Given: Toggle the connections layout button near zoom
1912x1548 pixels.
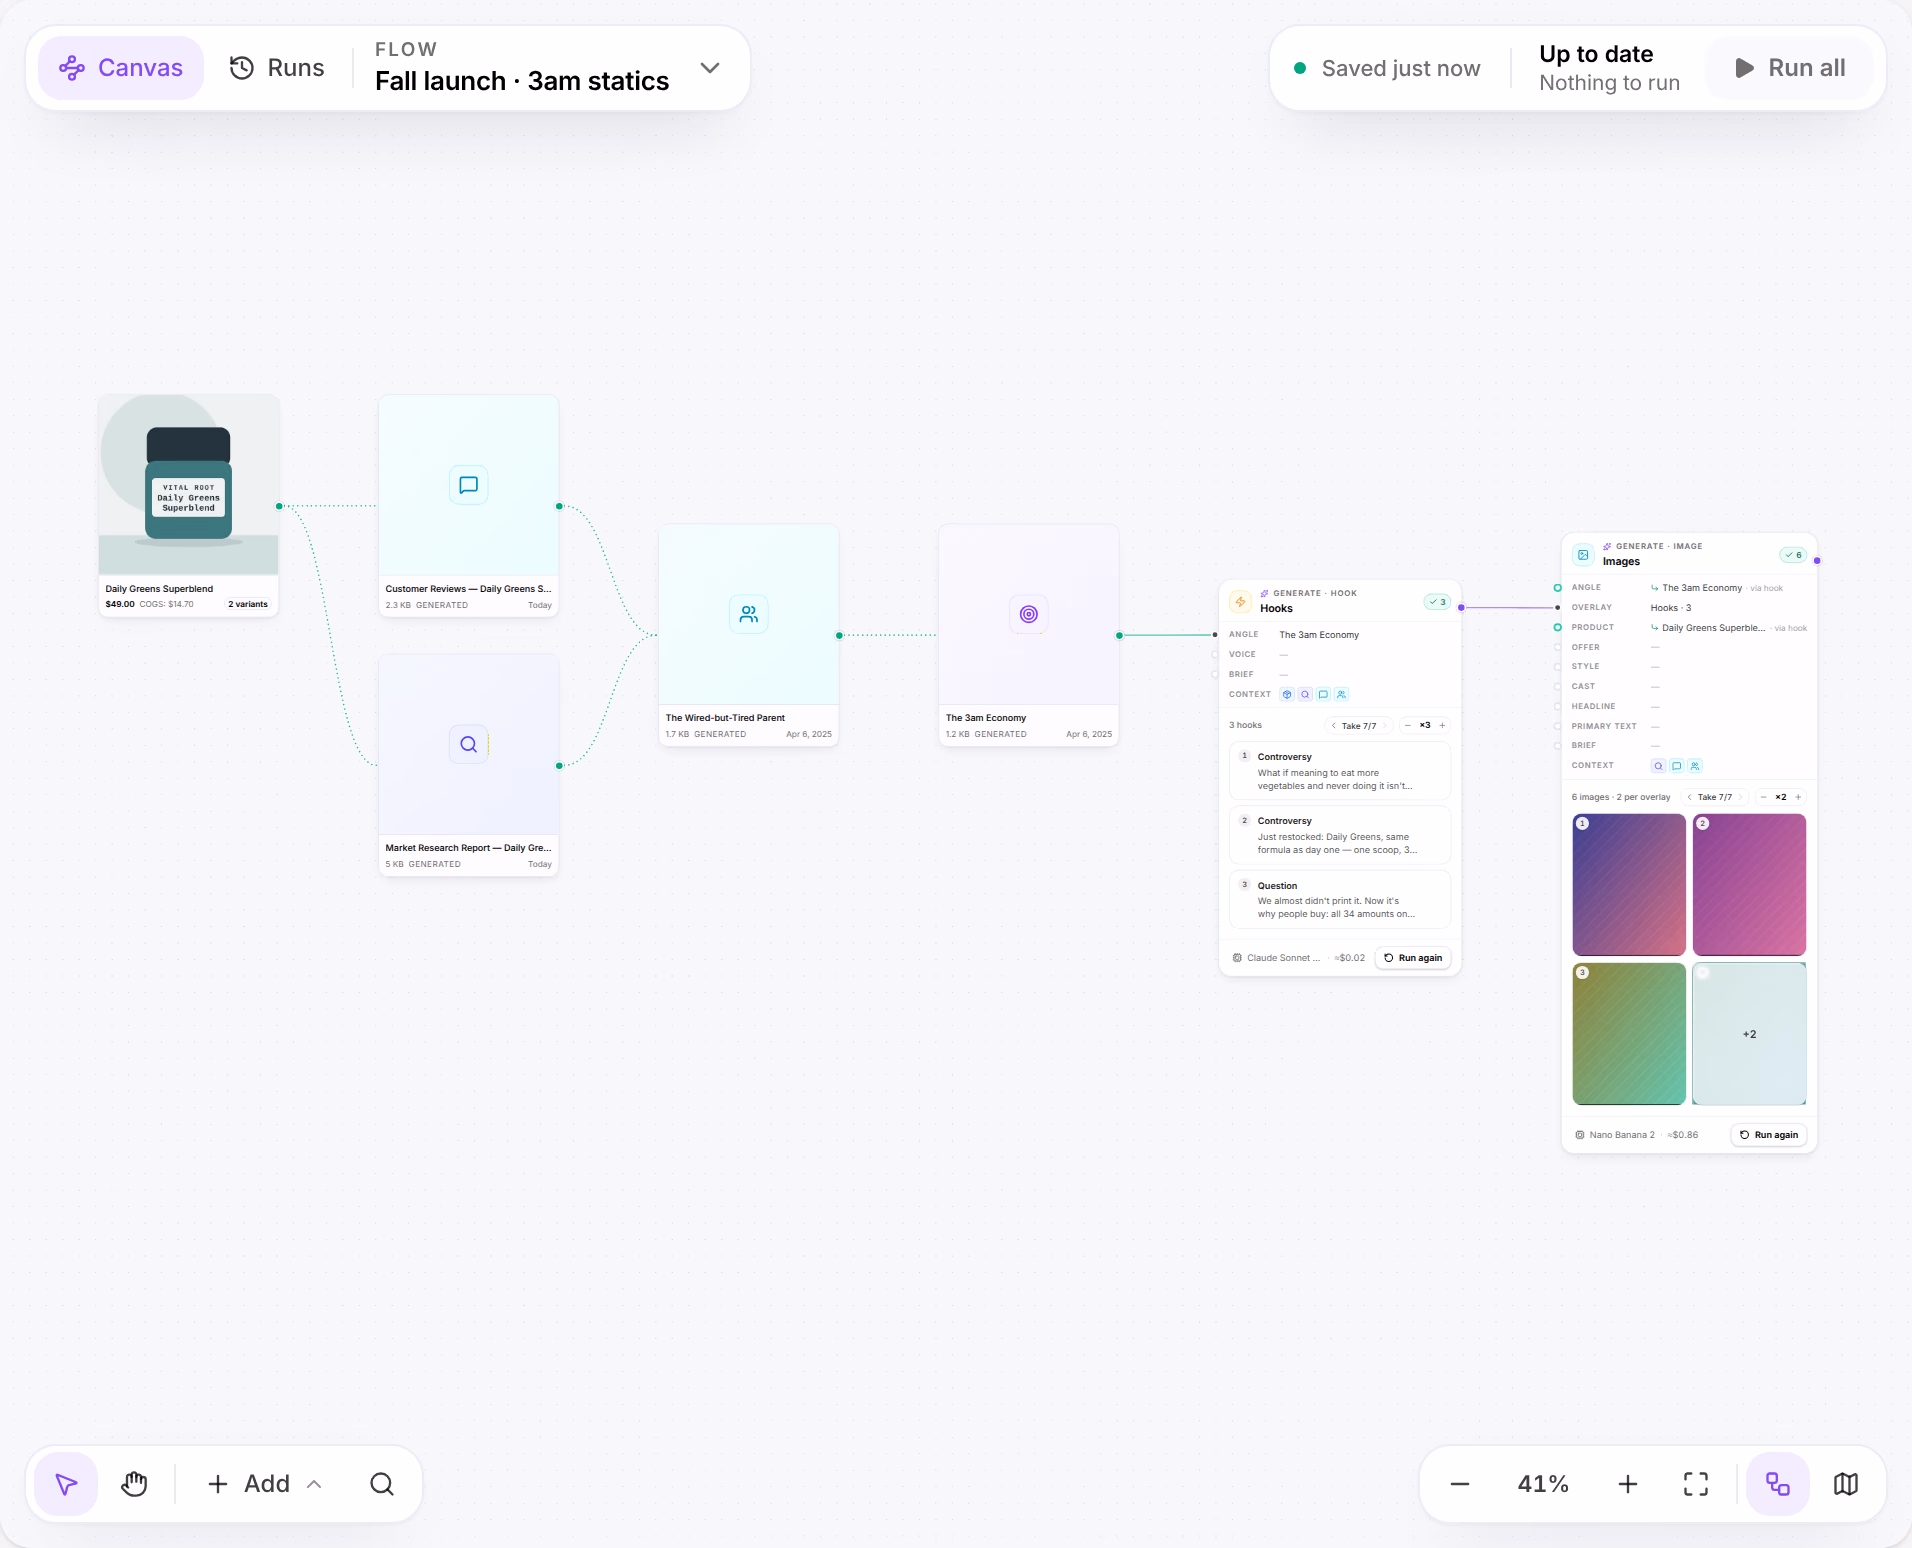Looking at the screenshot, I should (x=1778, y=1484).
